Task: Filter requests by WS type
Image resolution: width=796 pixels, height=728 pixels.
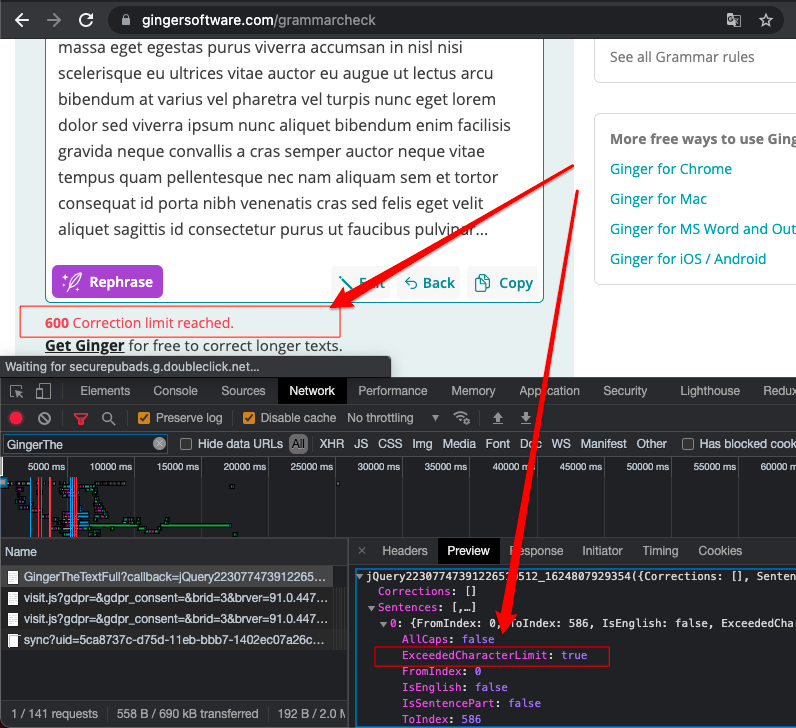Action: pos(560,444)
